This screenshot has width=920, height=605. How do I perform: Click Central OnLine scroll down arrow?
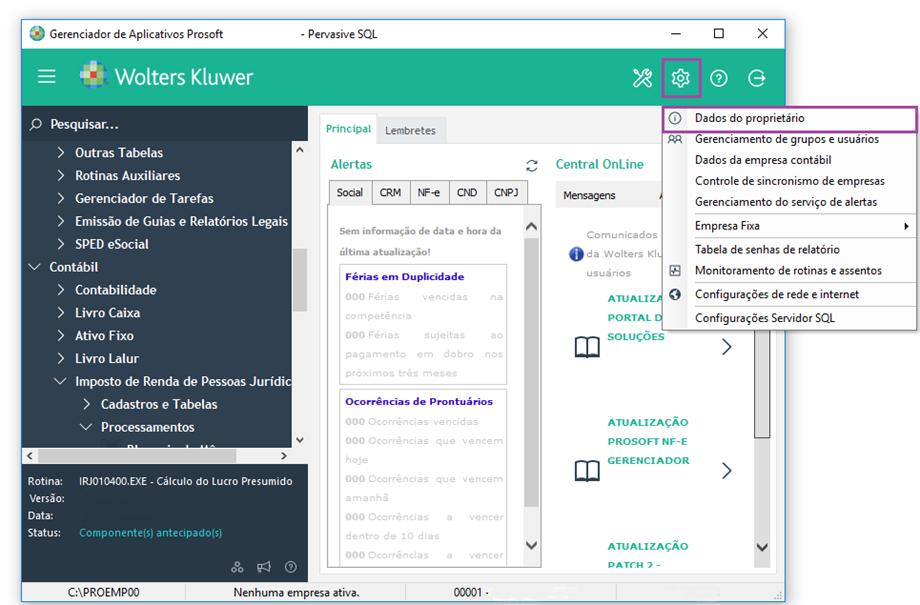pos(762,547)
